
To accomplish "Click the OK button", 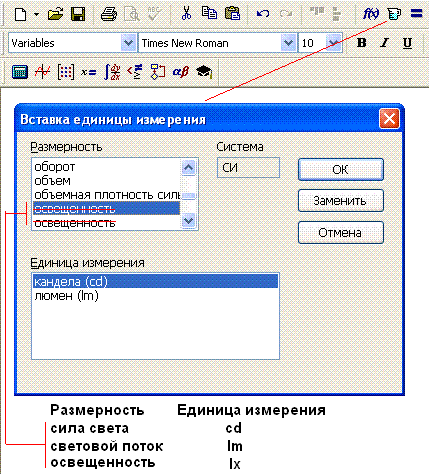I will click(x=341, y=170).
